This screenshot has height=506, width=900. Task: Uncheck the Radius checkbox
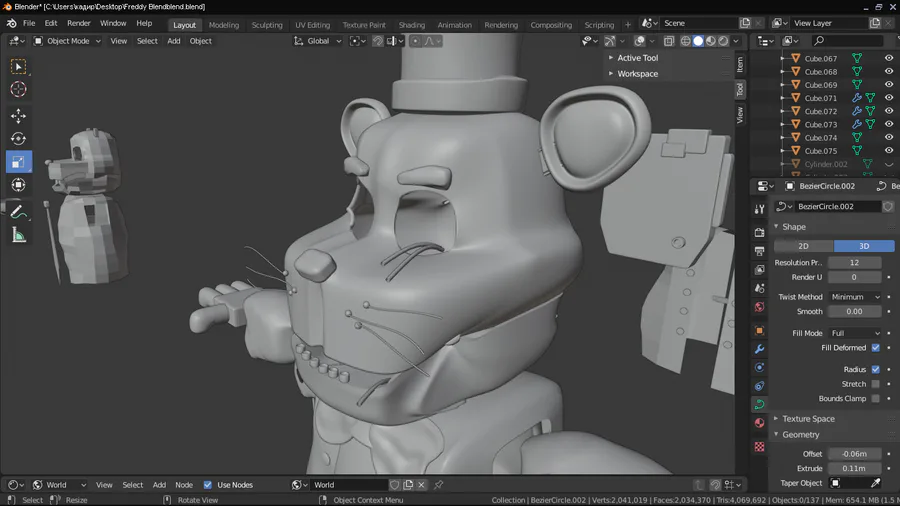[x=875, y=369]
